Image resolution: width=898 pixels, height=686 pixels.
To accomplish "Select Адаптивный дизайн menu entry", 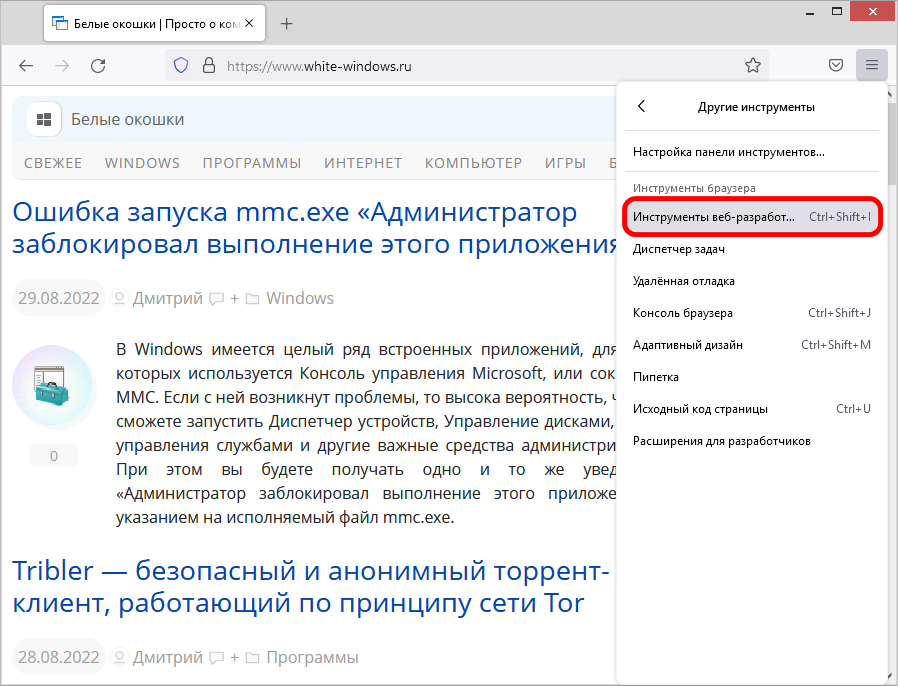I will (x=751, y=345).
